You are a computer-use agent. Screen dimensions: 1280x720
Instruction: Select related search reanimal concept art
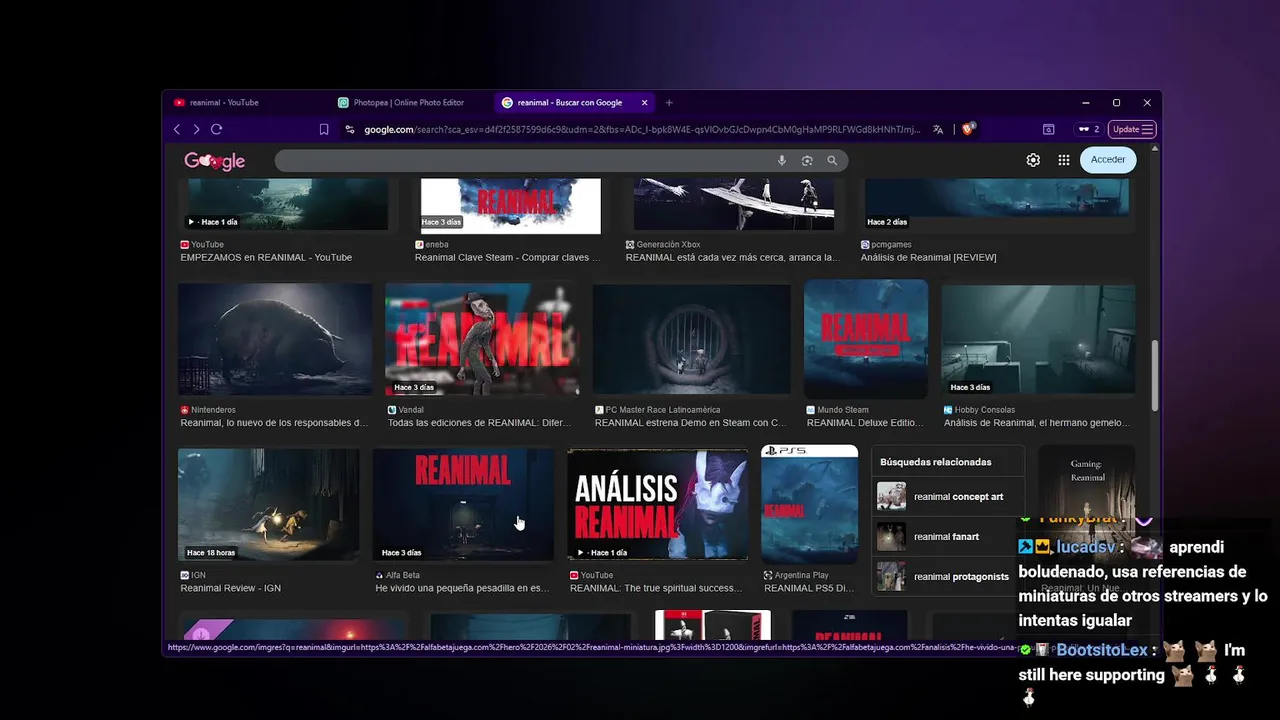coord(948,496)
